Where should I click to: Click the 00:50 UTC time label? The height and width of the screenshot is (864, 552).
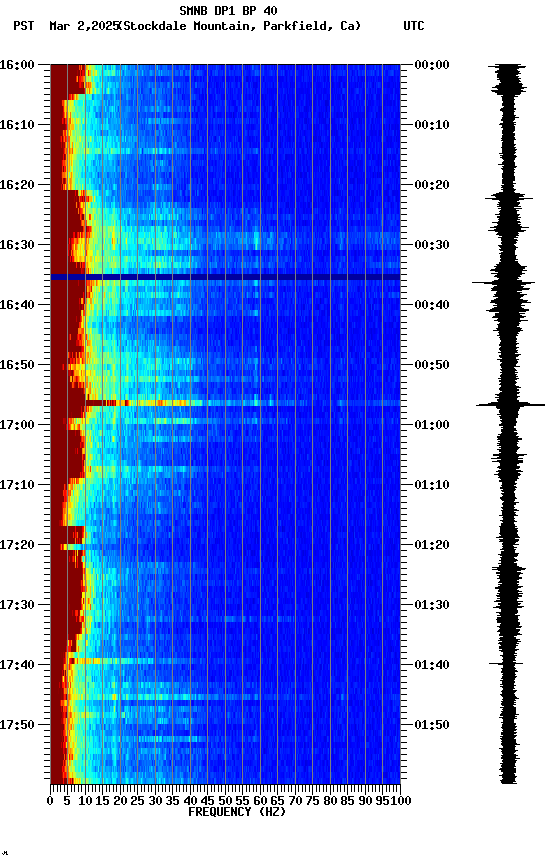click(432, 365)
